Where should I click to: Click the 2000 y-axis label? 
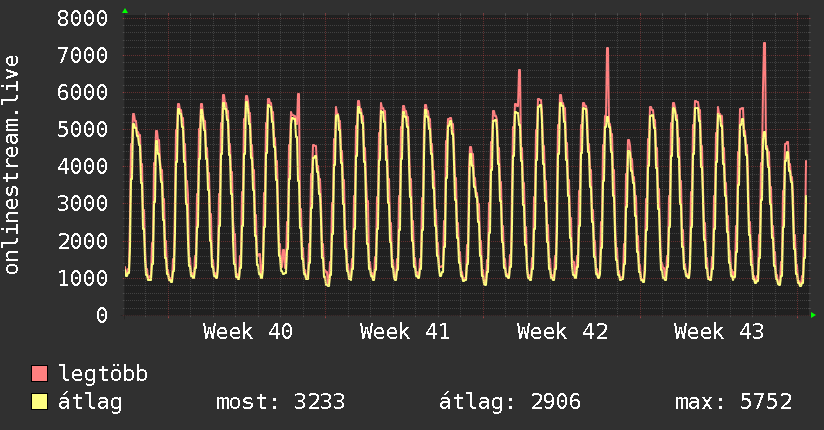tap(83, 241)
